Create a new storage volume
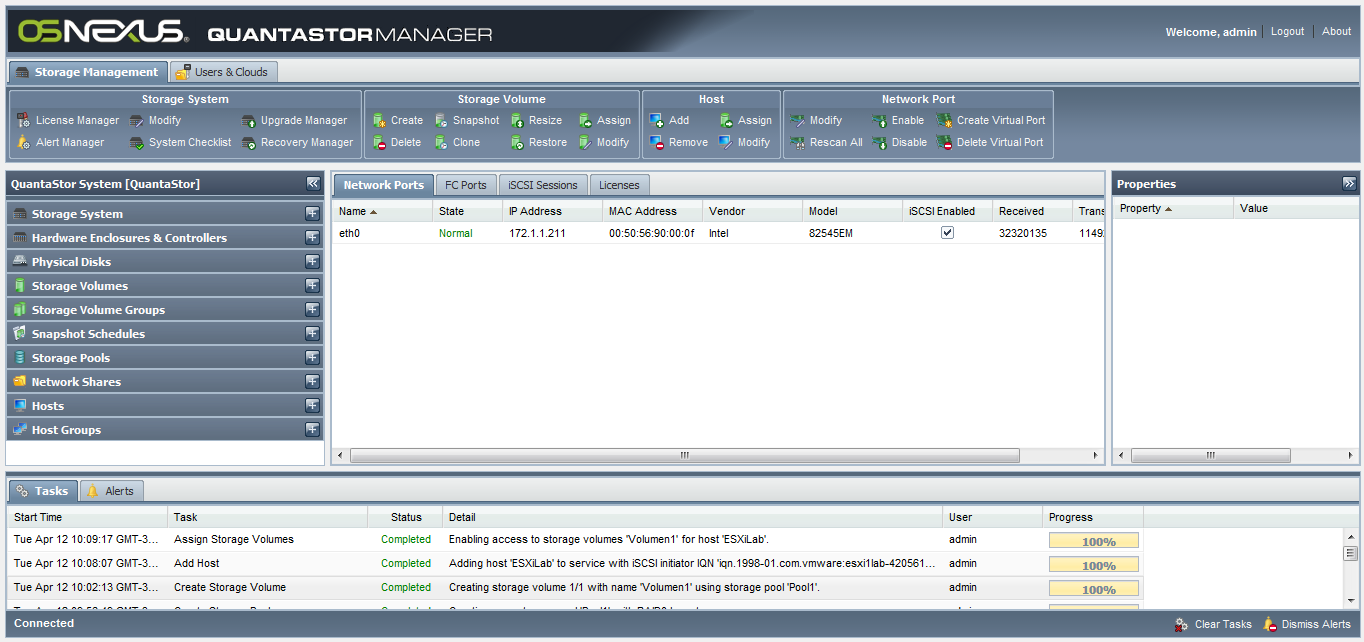 [x=397, y=120]
